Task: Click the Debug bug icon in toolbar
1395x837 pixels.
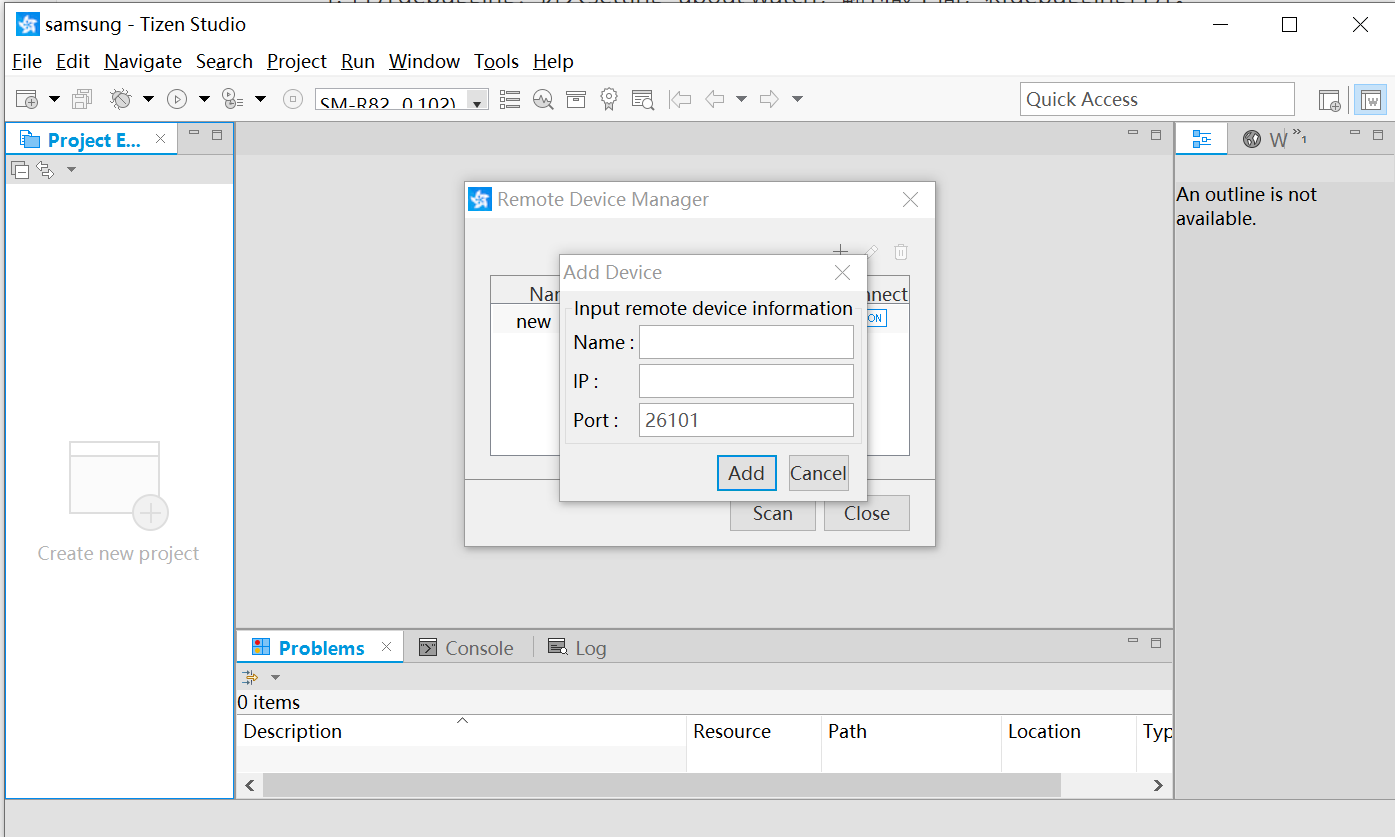Action: [121, 99]
